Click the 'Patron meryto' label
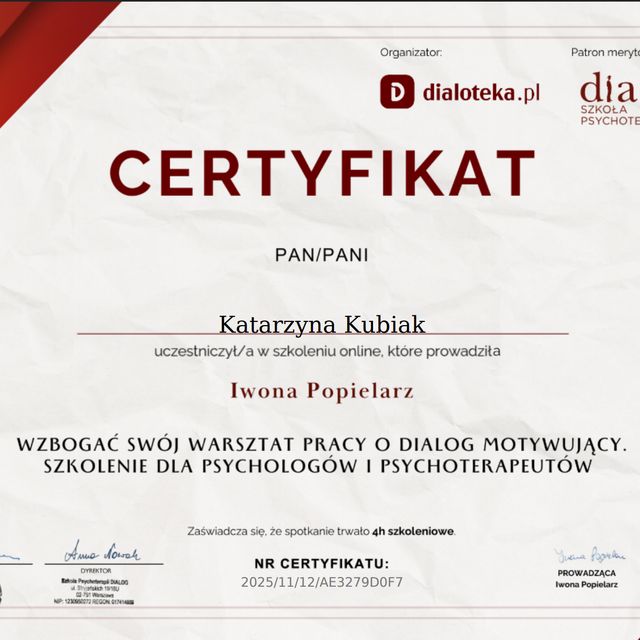Screen dimensions: 640x640 [x=605, y=52]
